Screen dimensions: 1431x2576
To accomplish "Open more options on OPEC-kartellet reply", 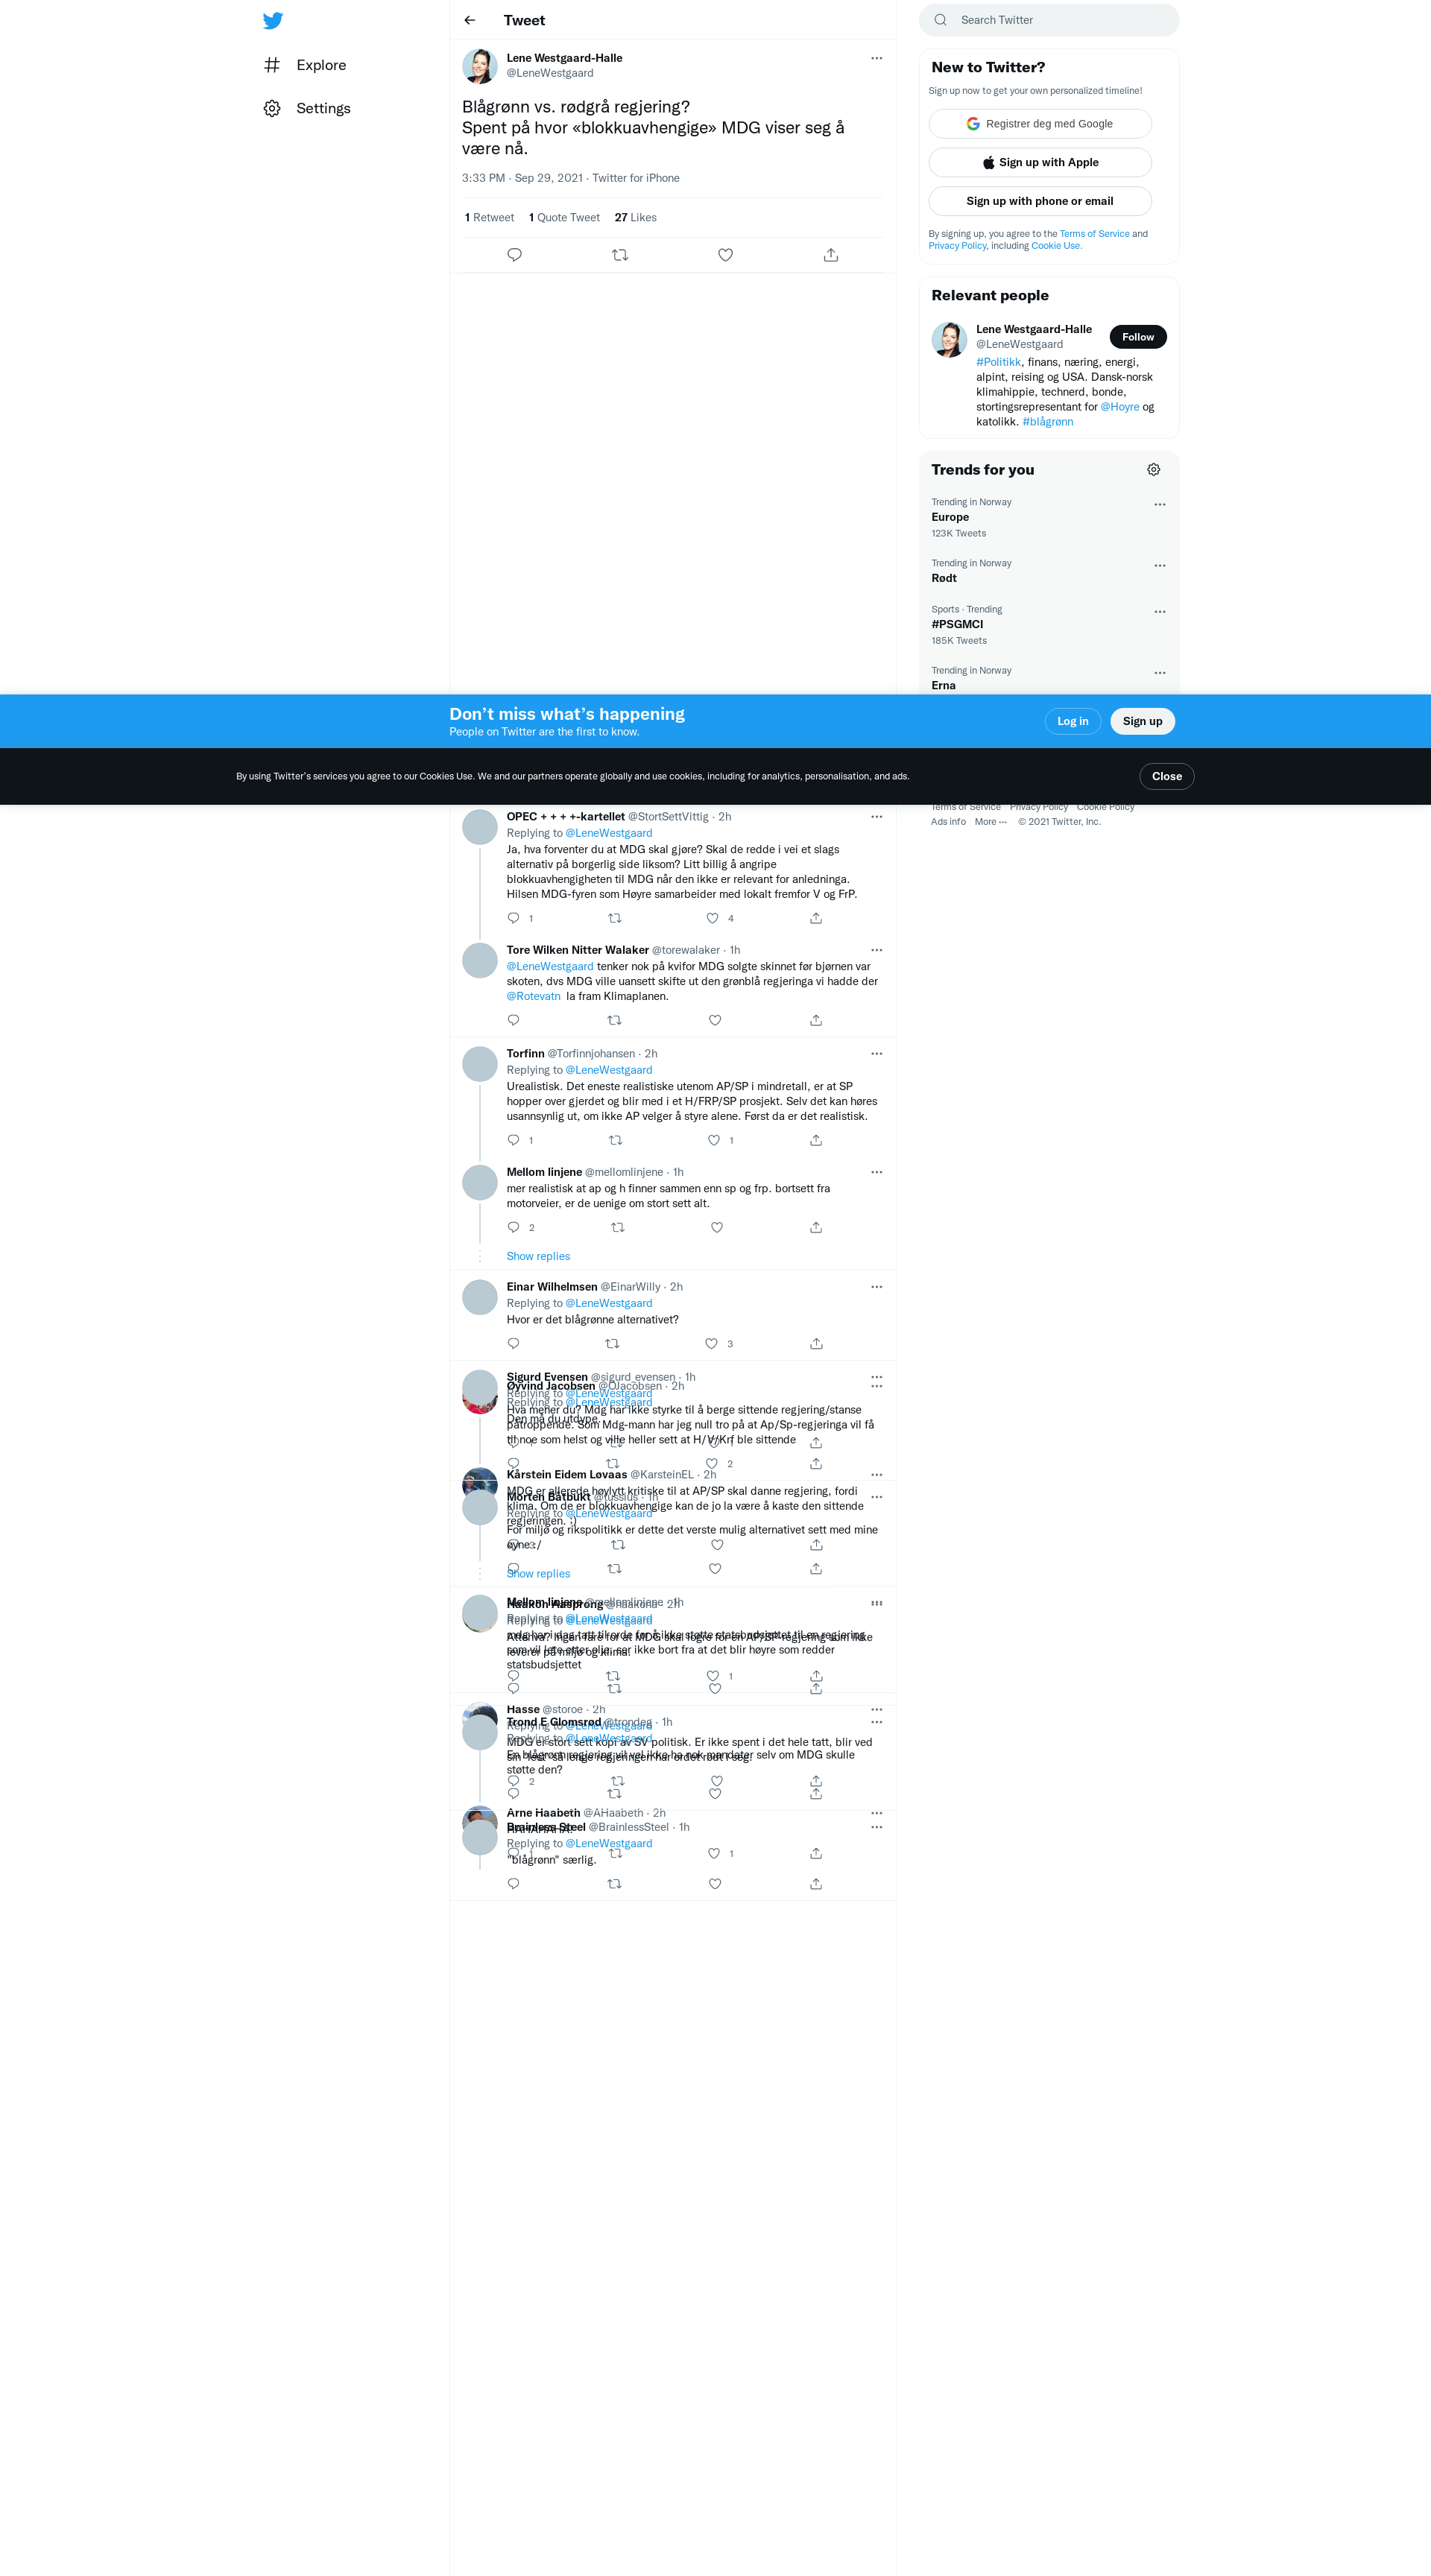I will tap(877, 817).
